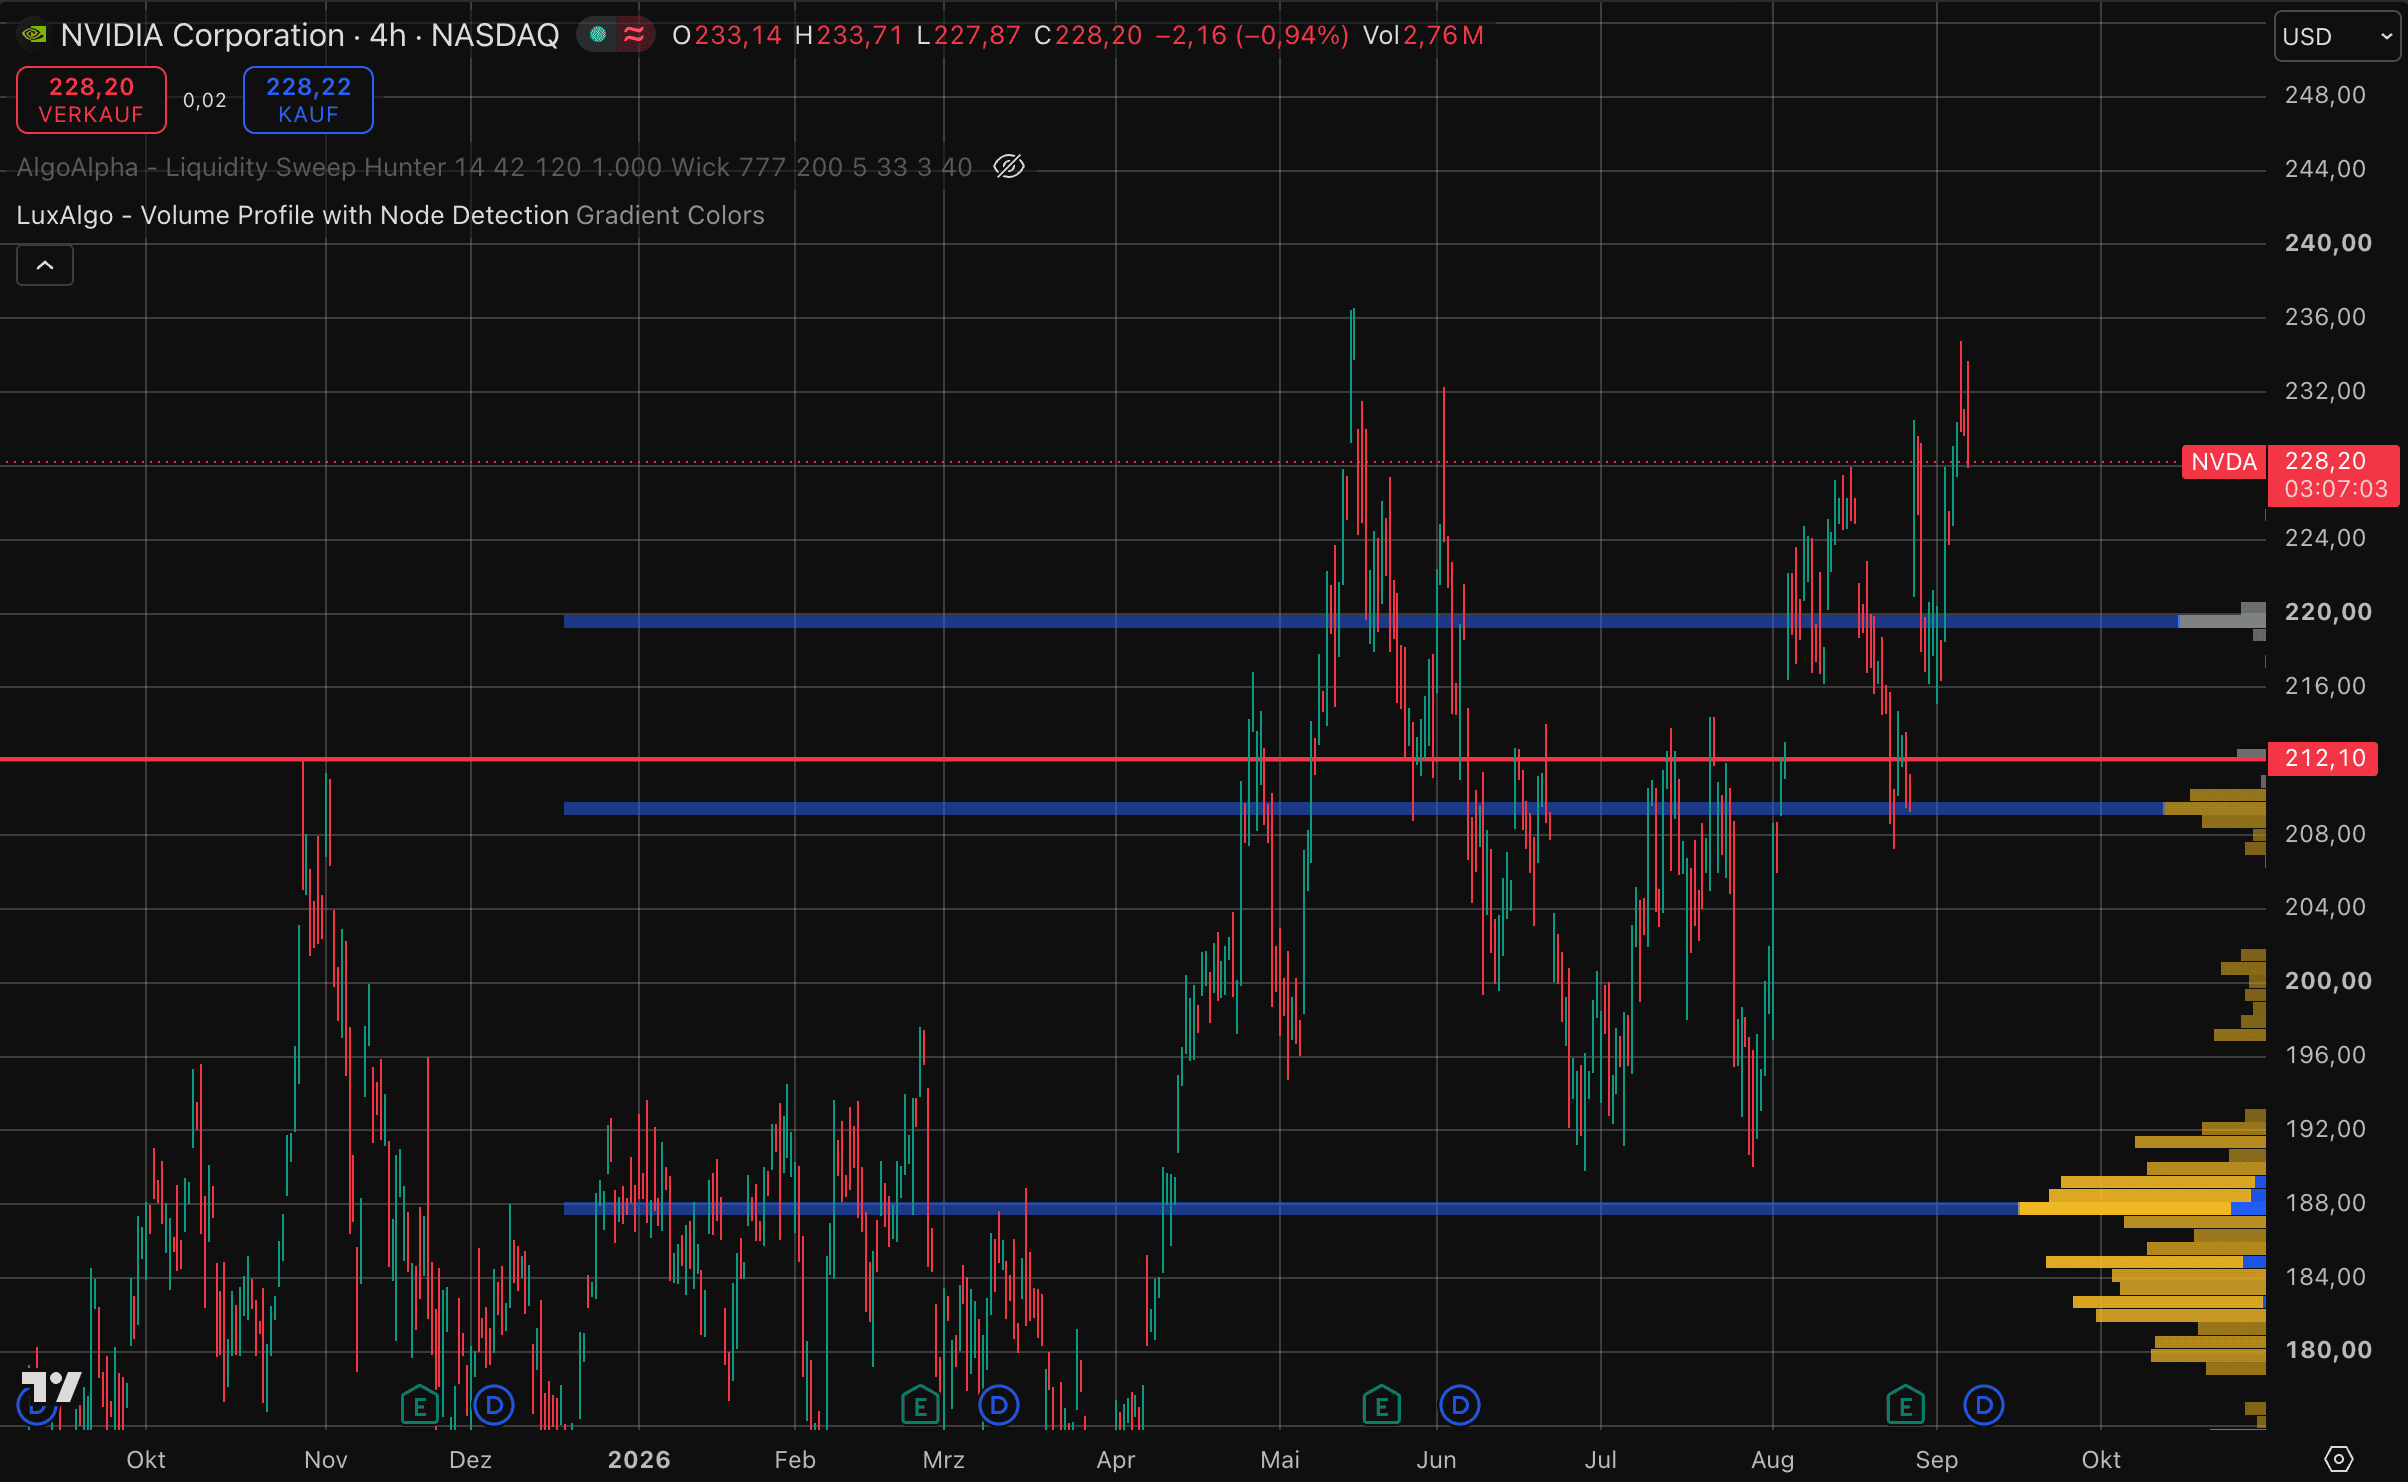Collapse the indicator legend with the chevron
This screenshot has height=1482, width=2408.
click(45, 265)
